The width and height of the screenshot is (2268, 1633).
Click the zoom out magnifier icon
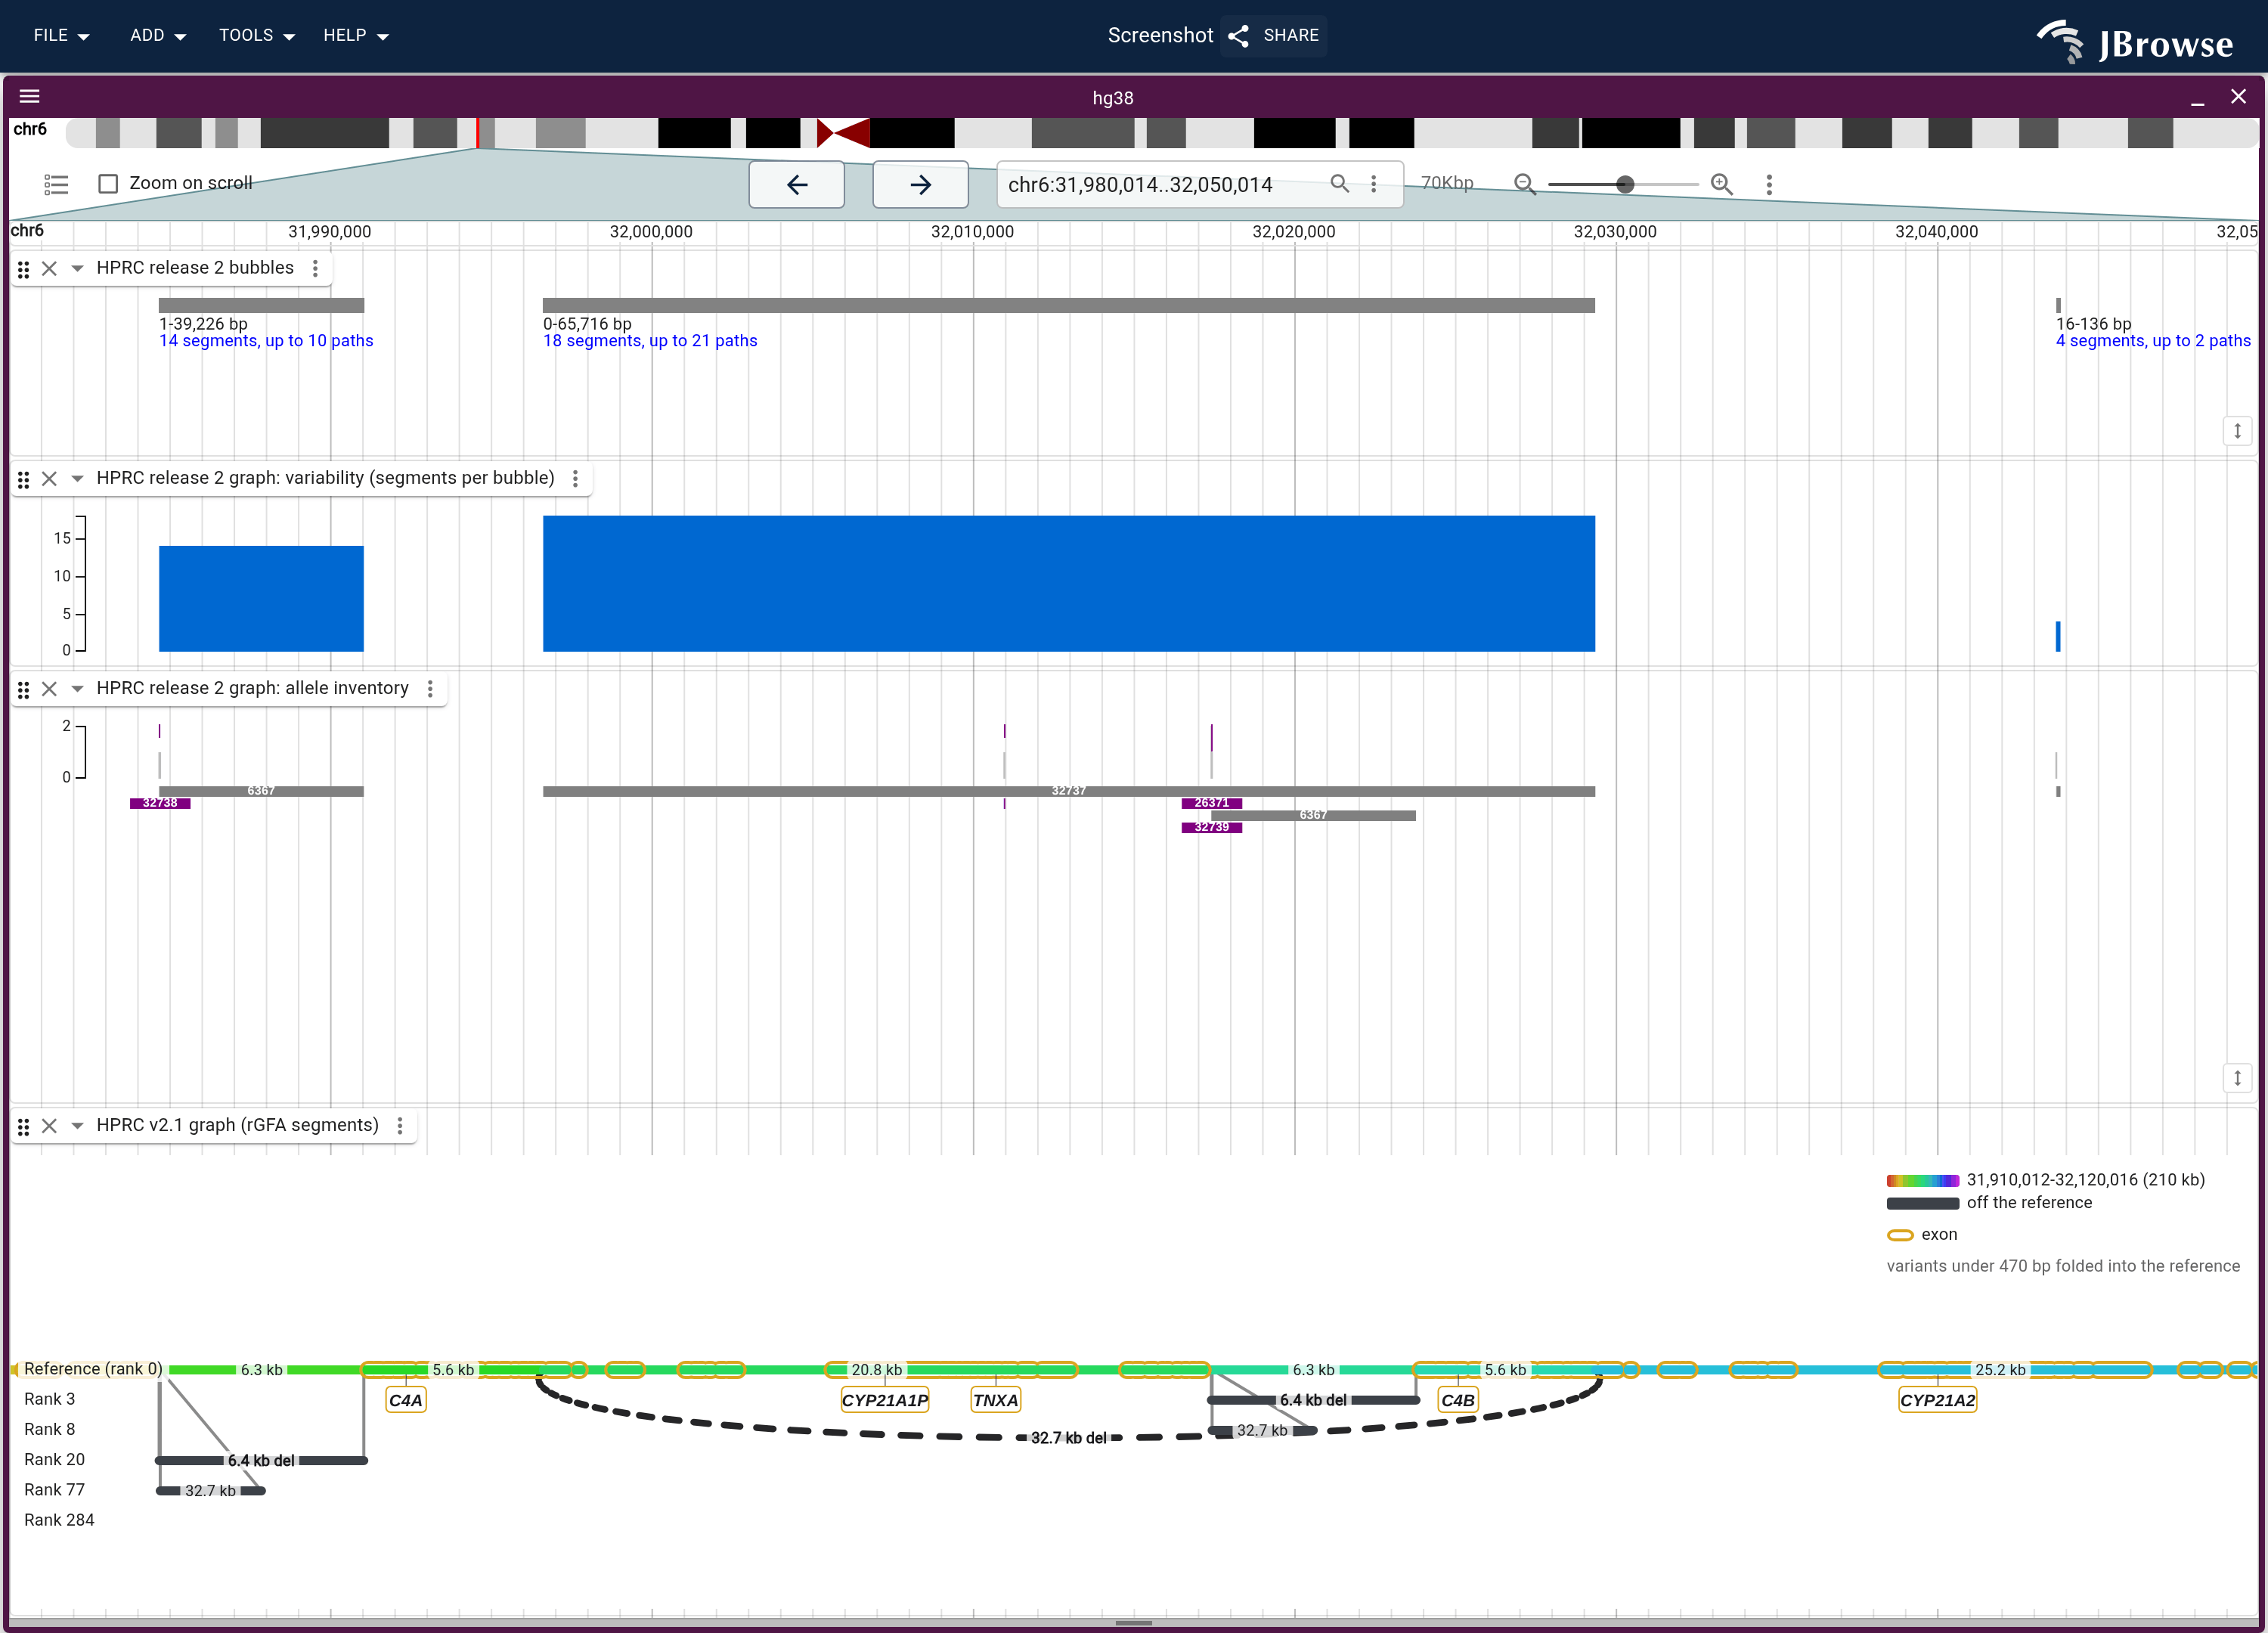point(1524,184)
